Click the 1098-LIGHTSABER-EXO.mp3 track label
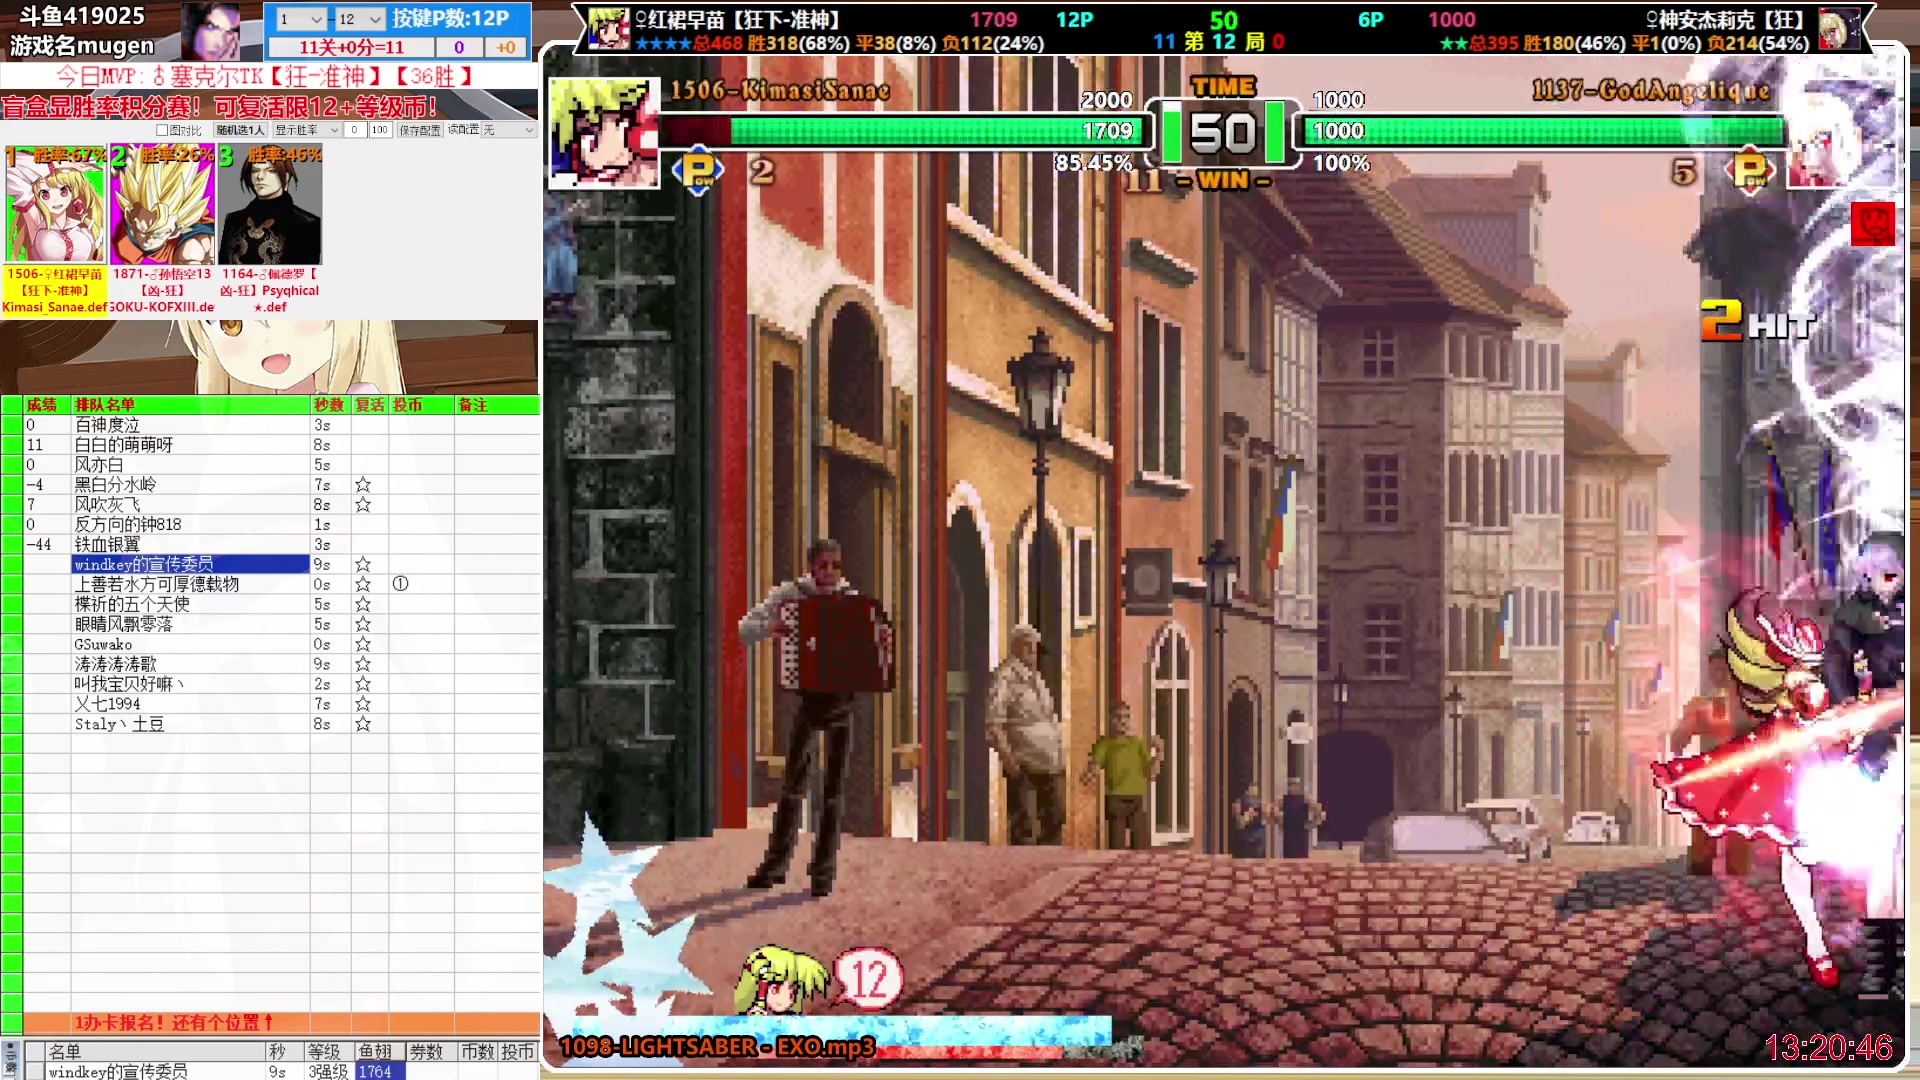Image resolution: width=1920 pixels, height=1080 pixels. click(x=717, y=1047)
